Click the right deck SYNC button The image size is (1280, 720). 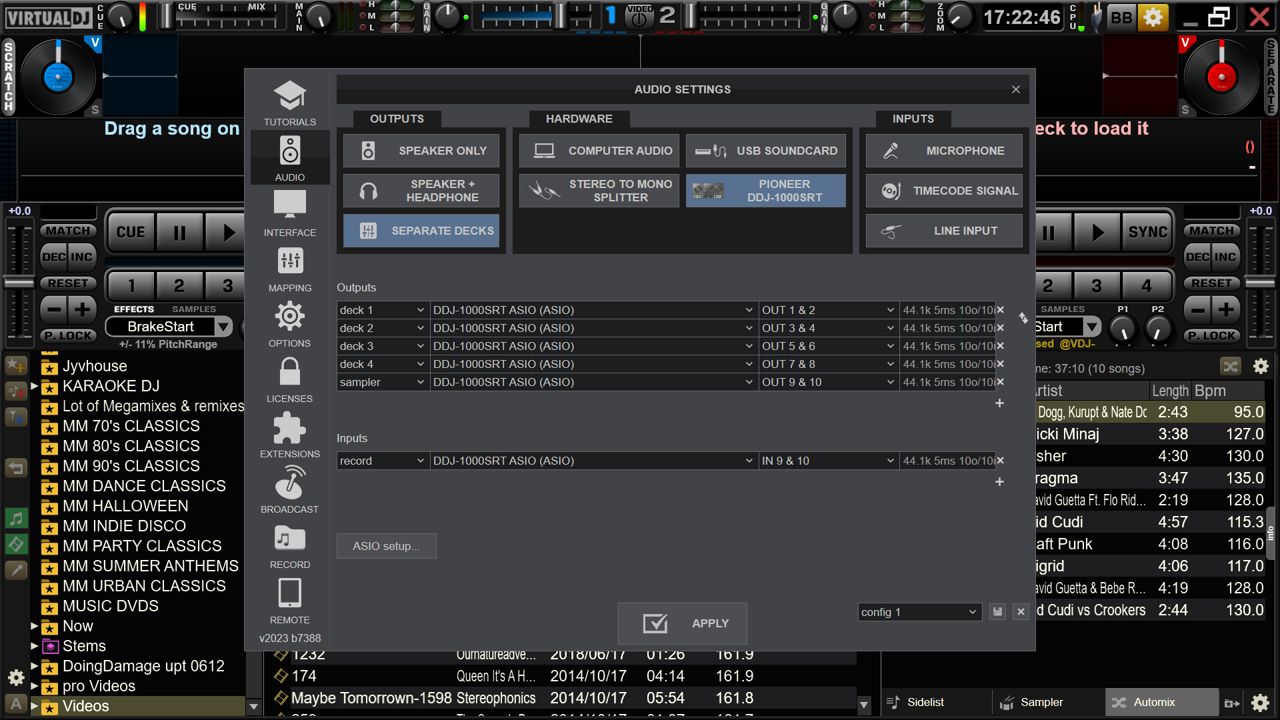click(1148, 233)
